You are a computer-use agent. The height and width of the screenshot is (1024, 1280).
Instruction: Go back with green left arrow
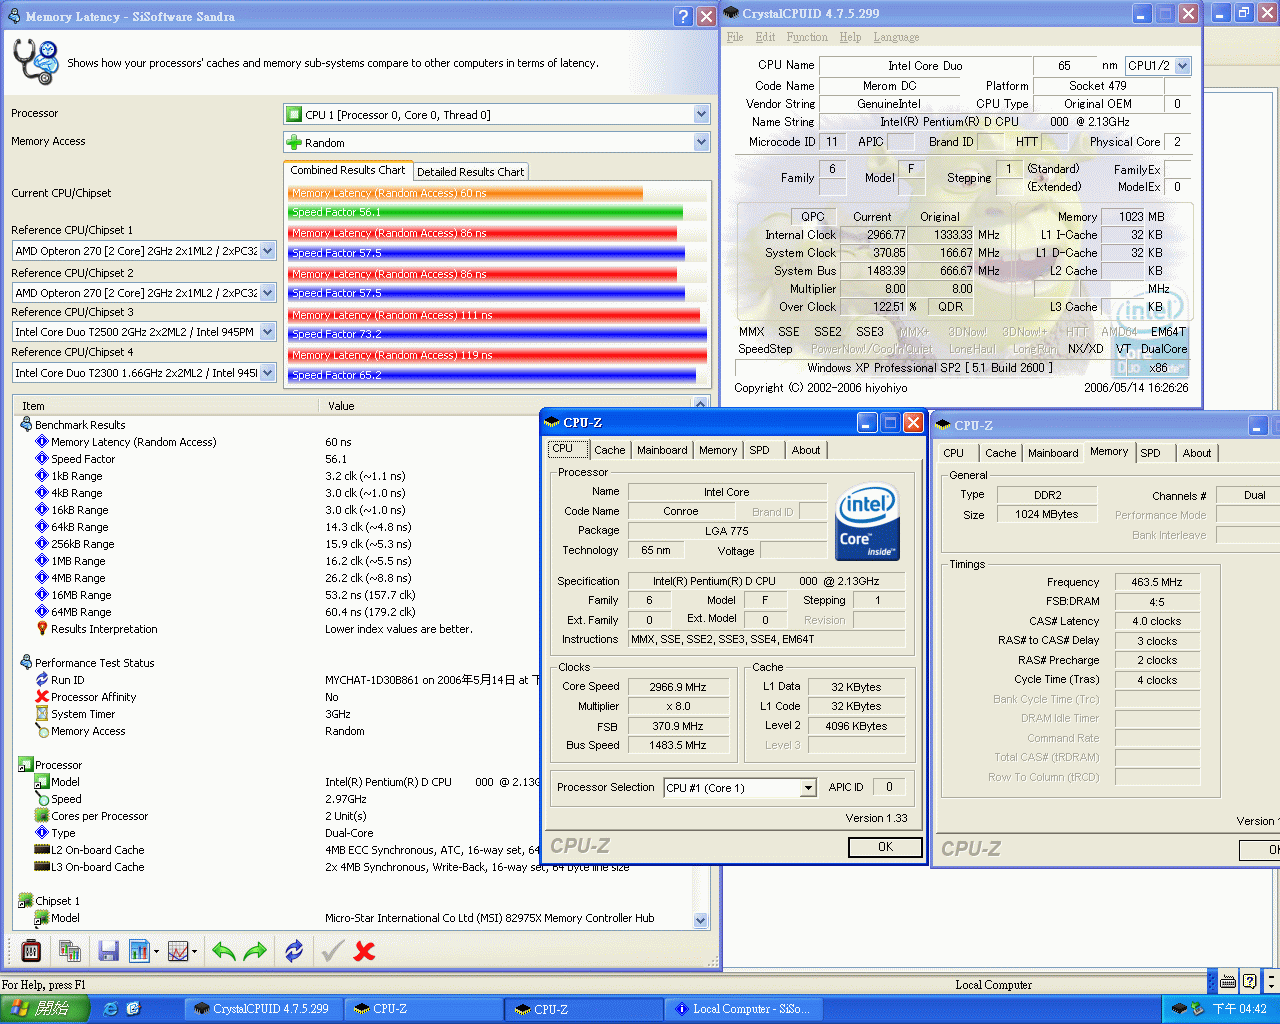point(223,951)
